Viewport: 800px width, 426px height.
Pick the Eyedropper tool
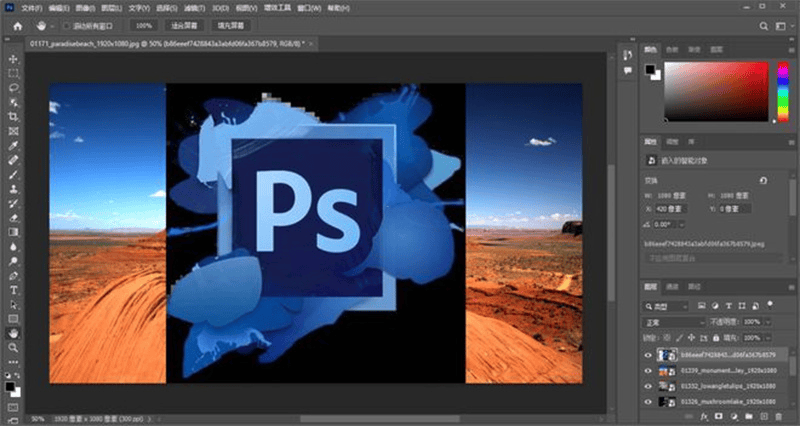13,146
